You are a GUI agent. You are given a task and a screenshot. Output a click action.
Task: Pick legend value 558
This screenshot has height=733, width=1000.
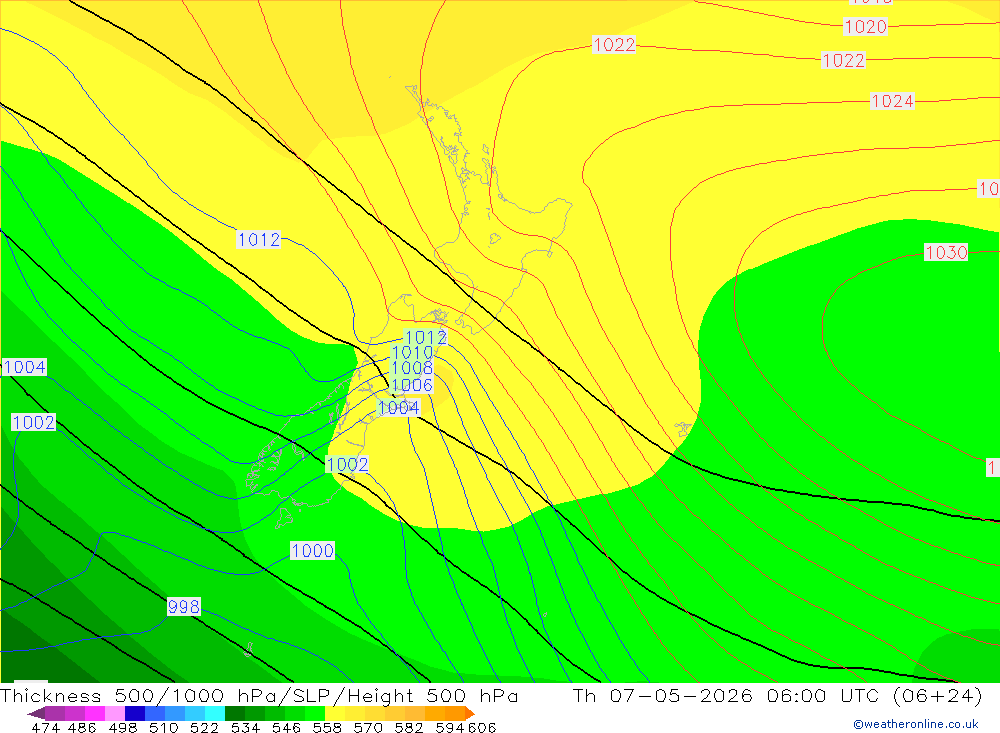(x=327, y=727)
